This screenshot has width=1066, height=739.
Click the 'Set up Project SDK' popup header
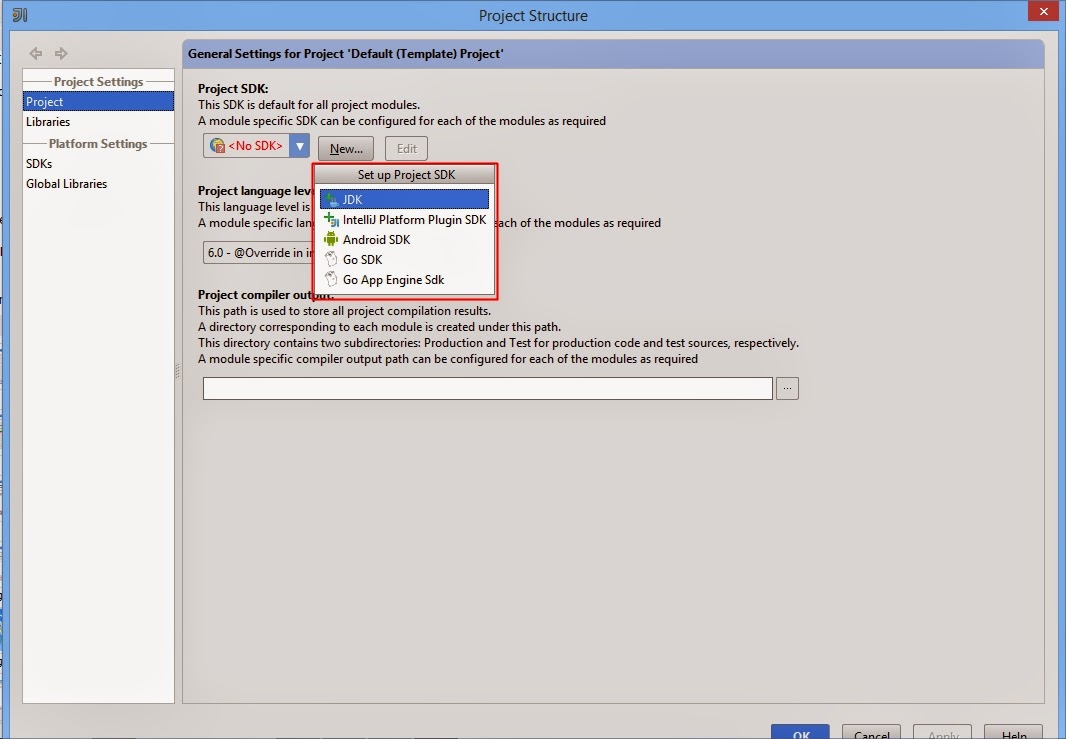(406, 175)
